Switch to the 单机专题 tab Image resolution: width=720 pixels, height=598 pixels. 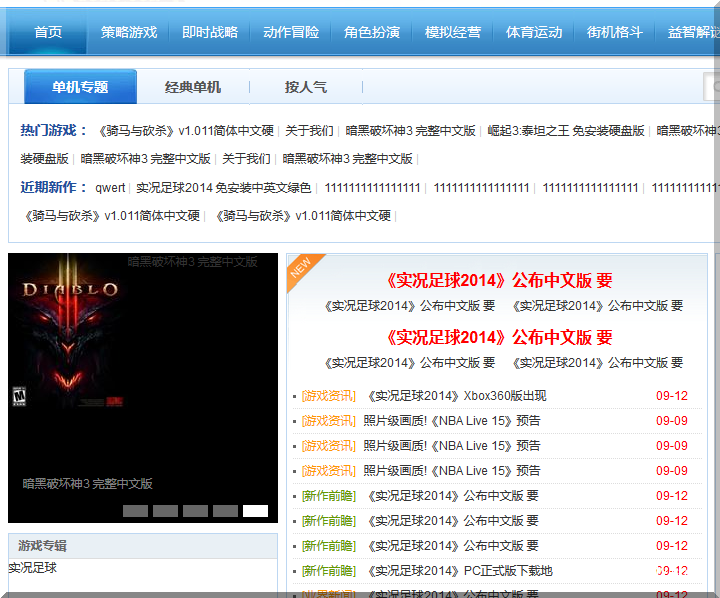coord(80,87)
